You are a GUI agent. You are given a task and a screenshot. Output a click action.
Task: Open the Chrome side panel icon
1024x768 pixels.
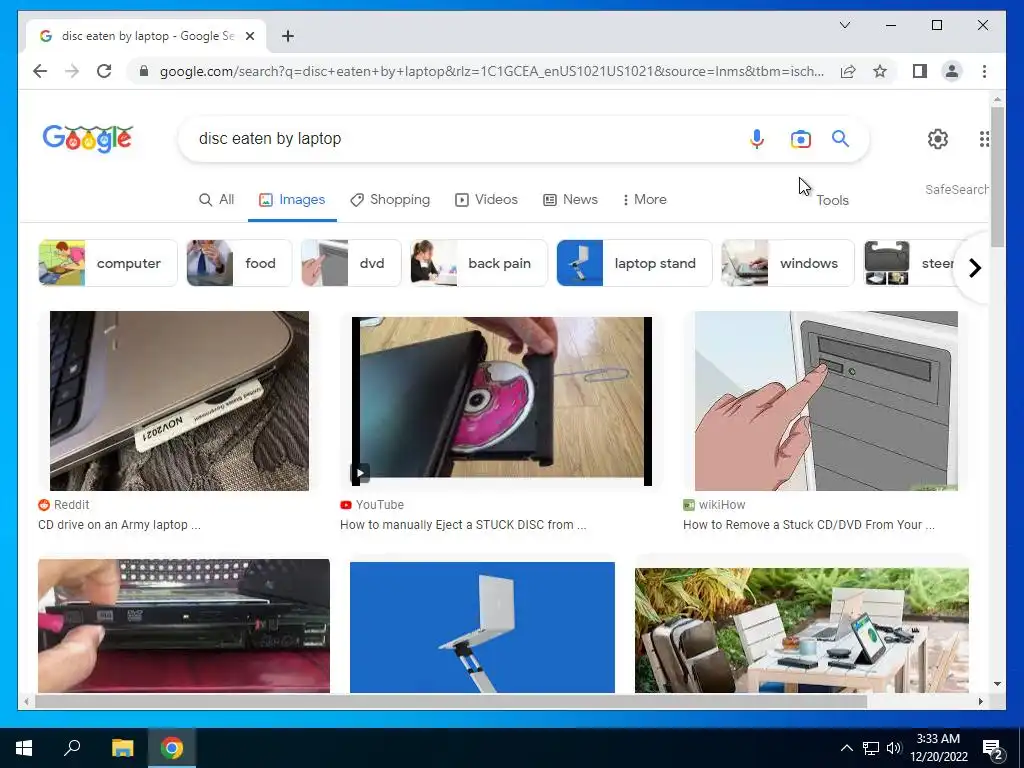[920, 71]
